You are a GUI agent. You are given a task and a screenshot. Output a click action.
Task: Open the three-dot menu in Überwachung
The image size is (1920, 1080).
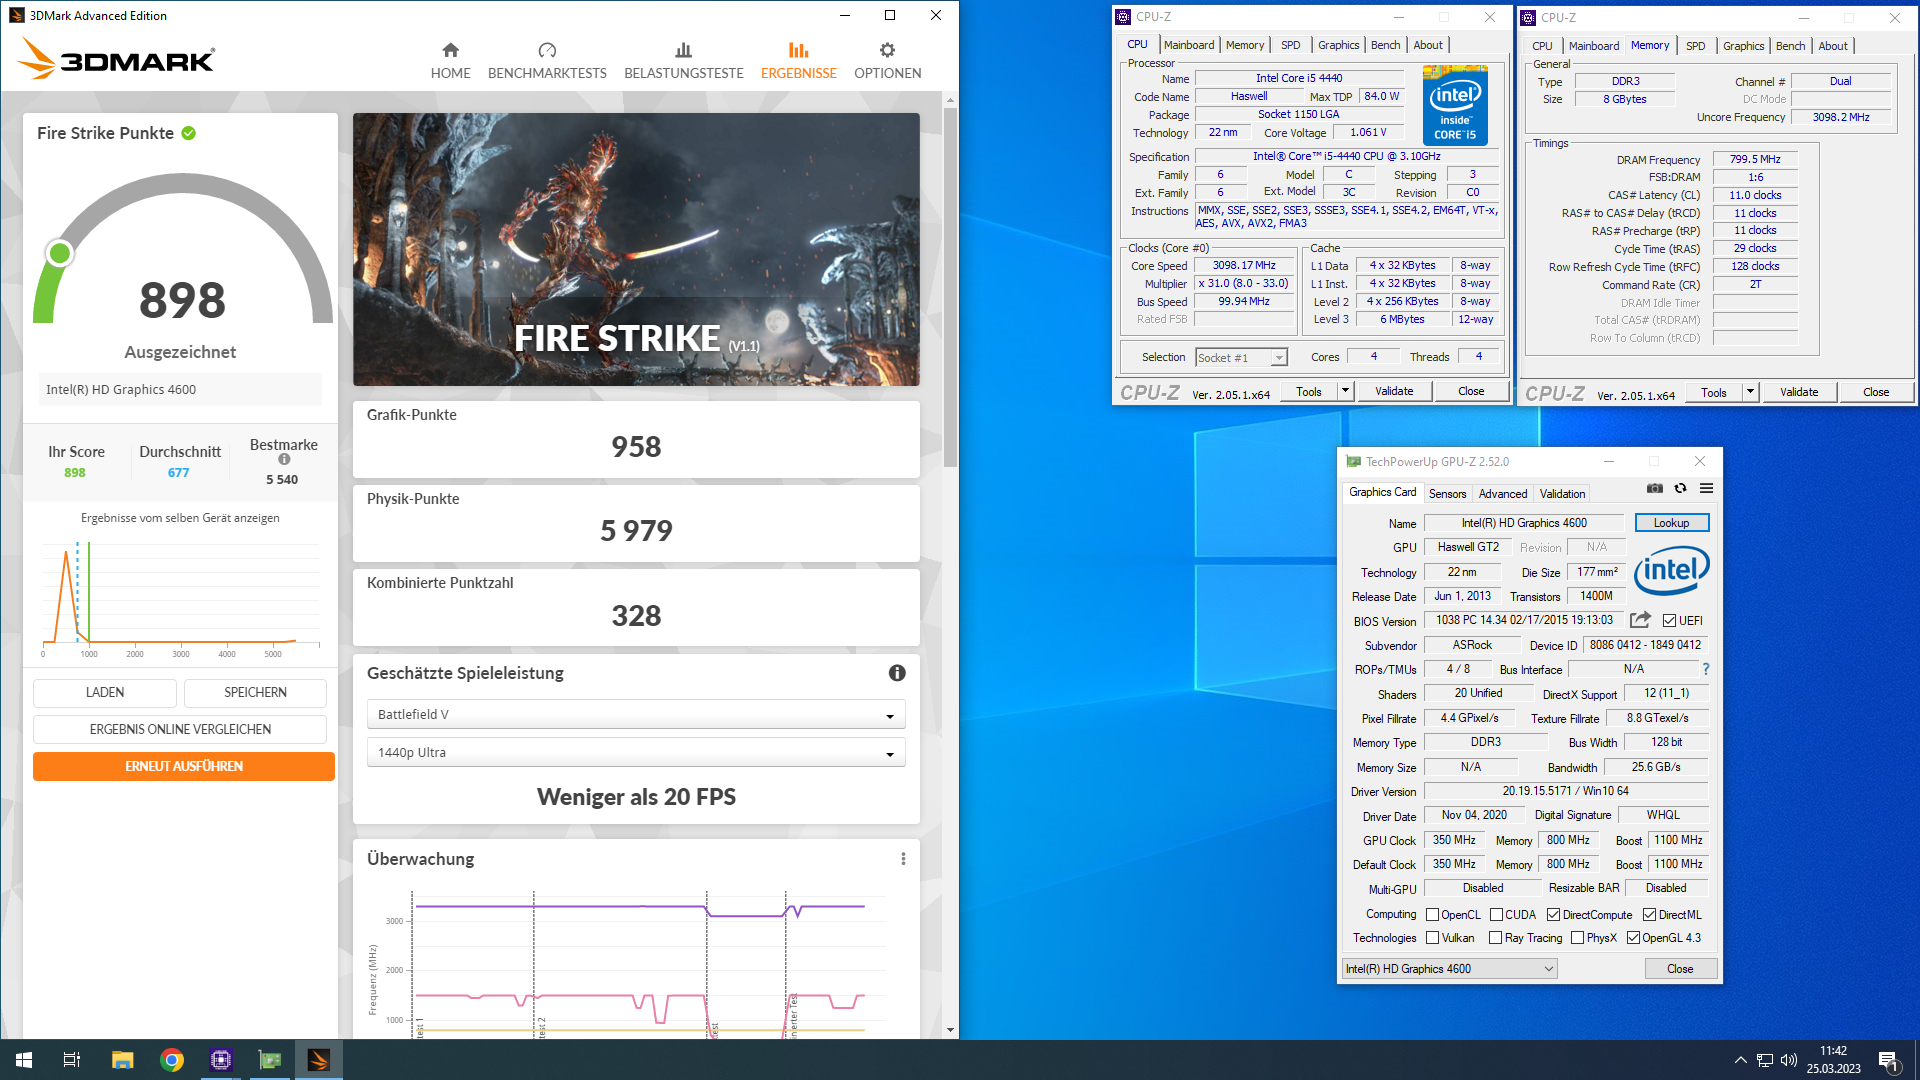click(903, 859)
